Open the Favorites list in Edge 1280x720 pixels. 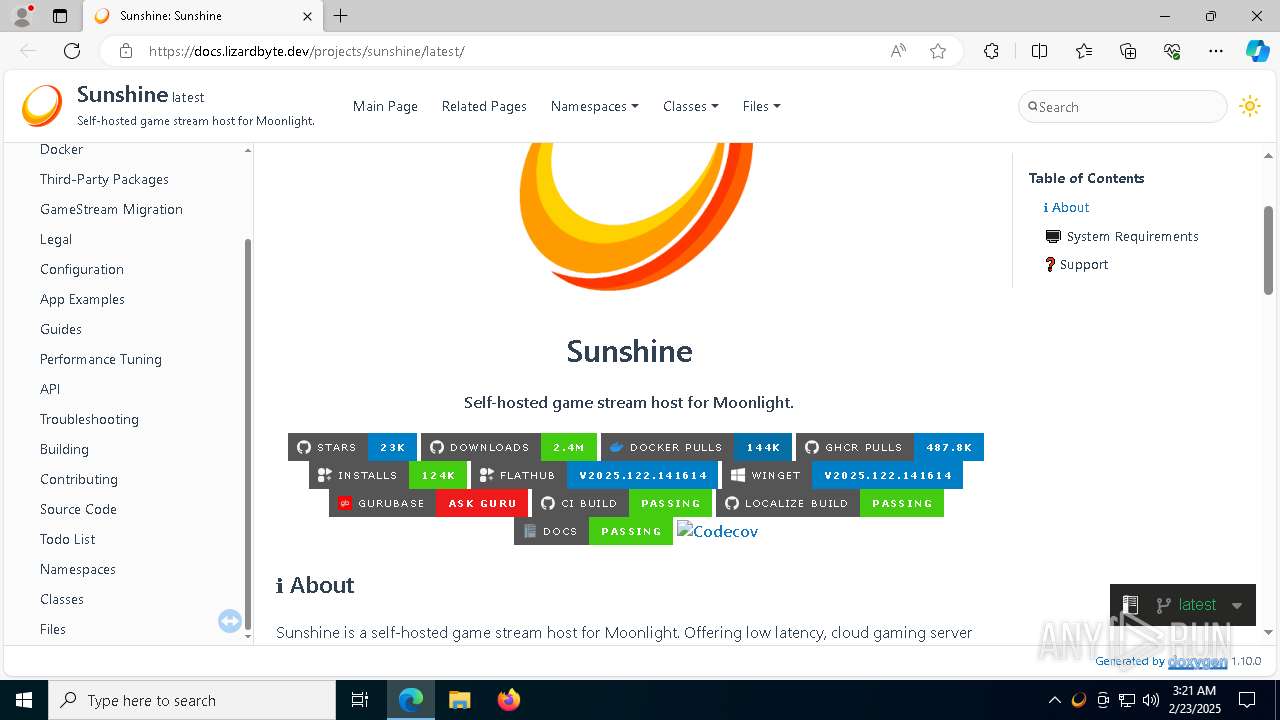coord(1084,51)
